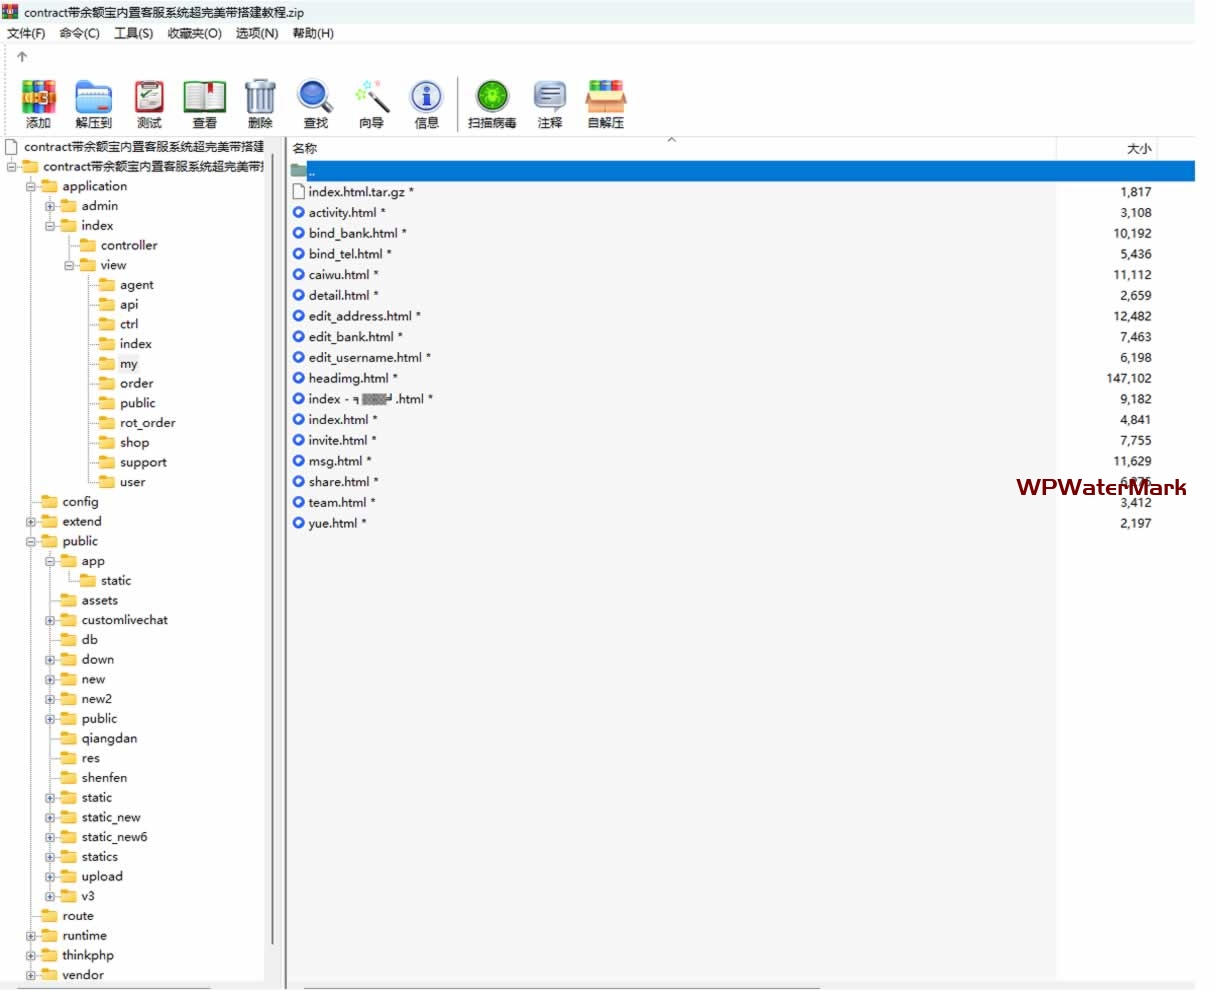Click the Add (添加) toolbar icon
1217x990 pixels.
click(38, 103)
